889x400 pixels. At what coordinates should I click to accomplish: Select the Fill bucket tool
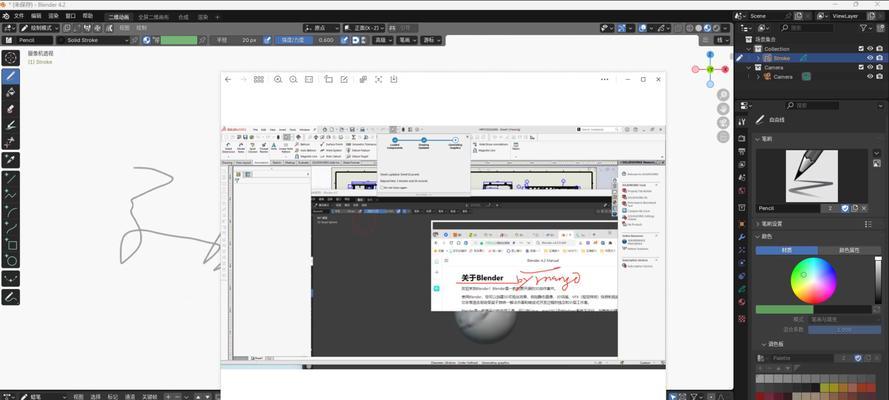tap(11, 92)
